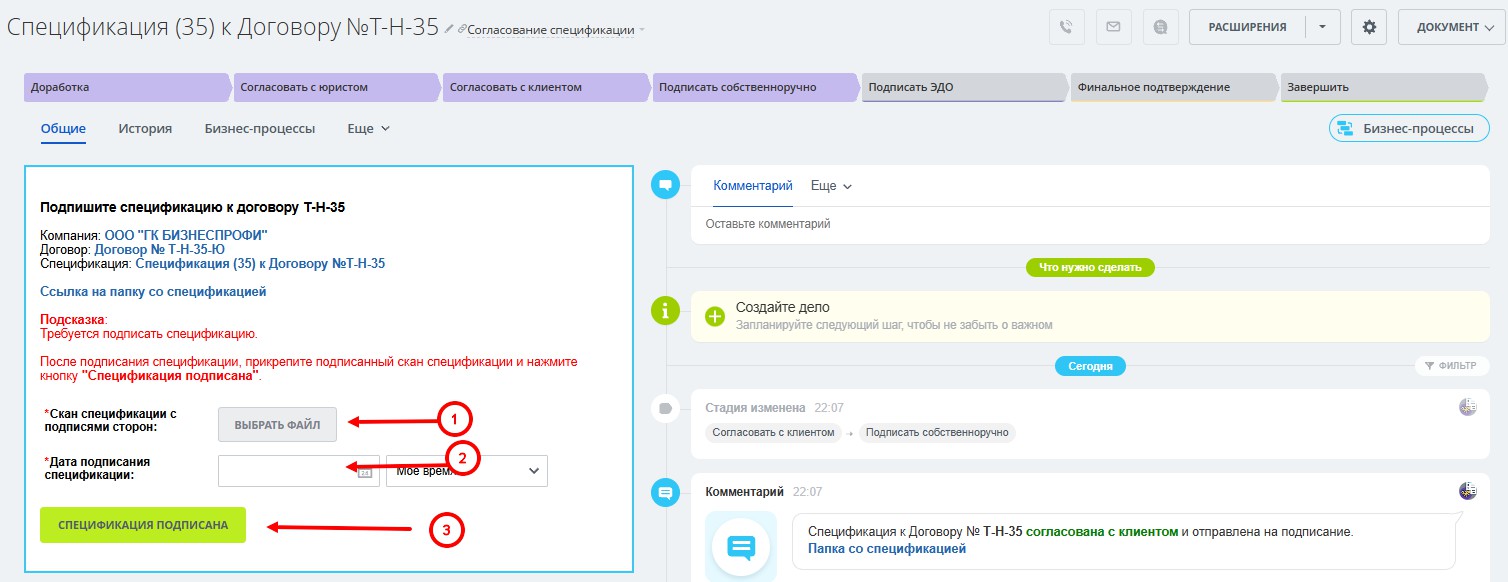Select the Завершить stage

click(1384, 87)
